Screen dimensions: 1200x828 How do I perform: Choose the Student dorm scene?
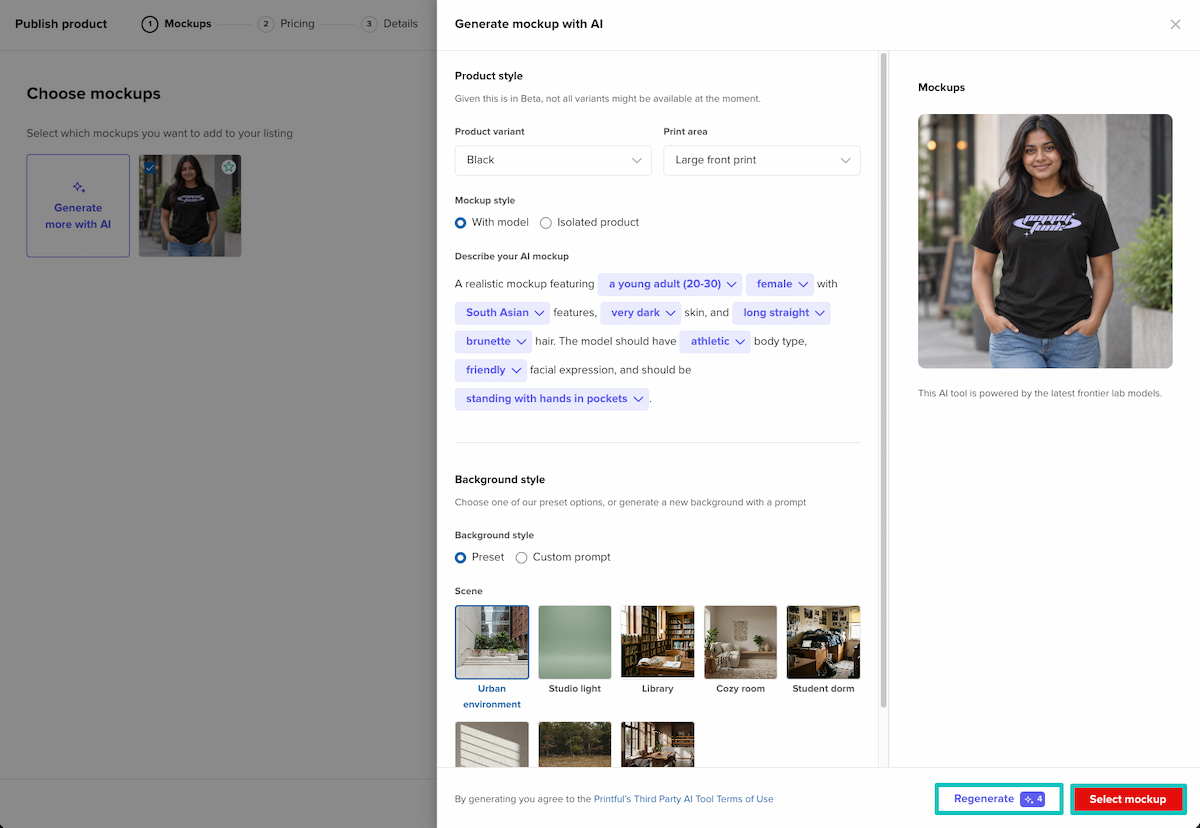824,642
